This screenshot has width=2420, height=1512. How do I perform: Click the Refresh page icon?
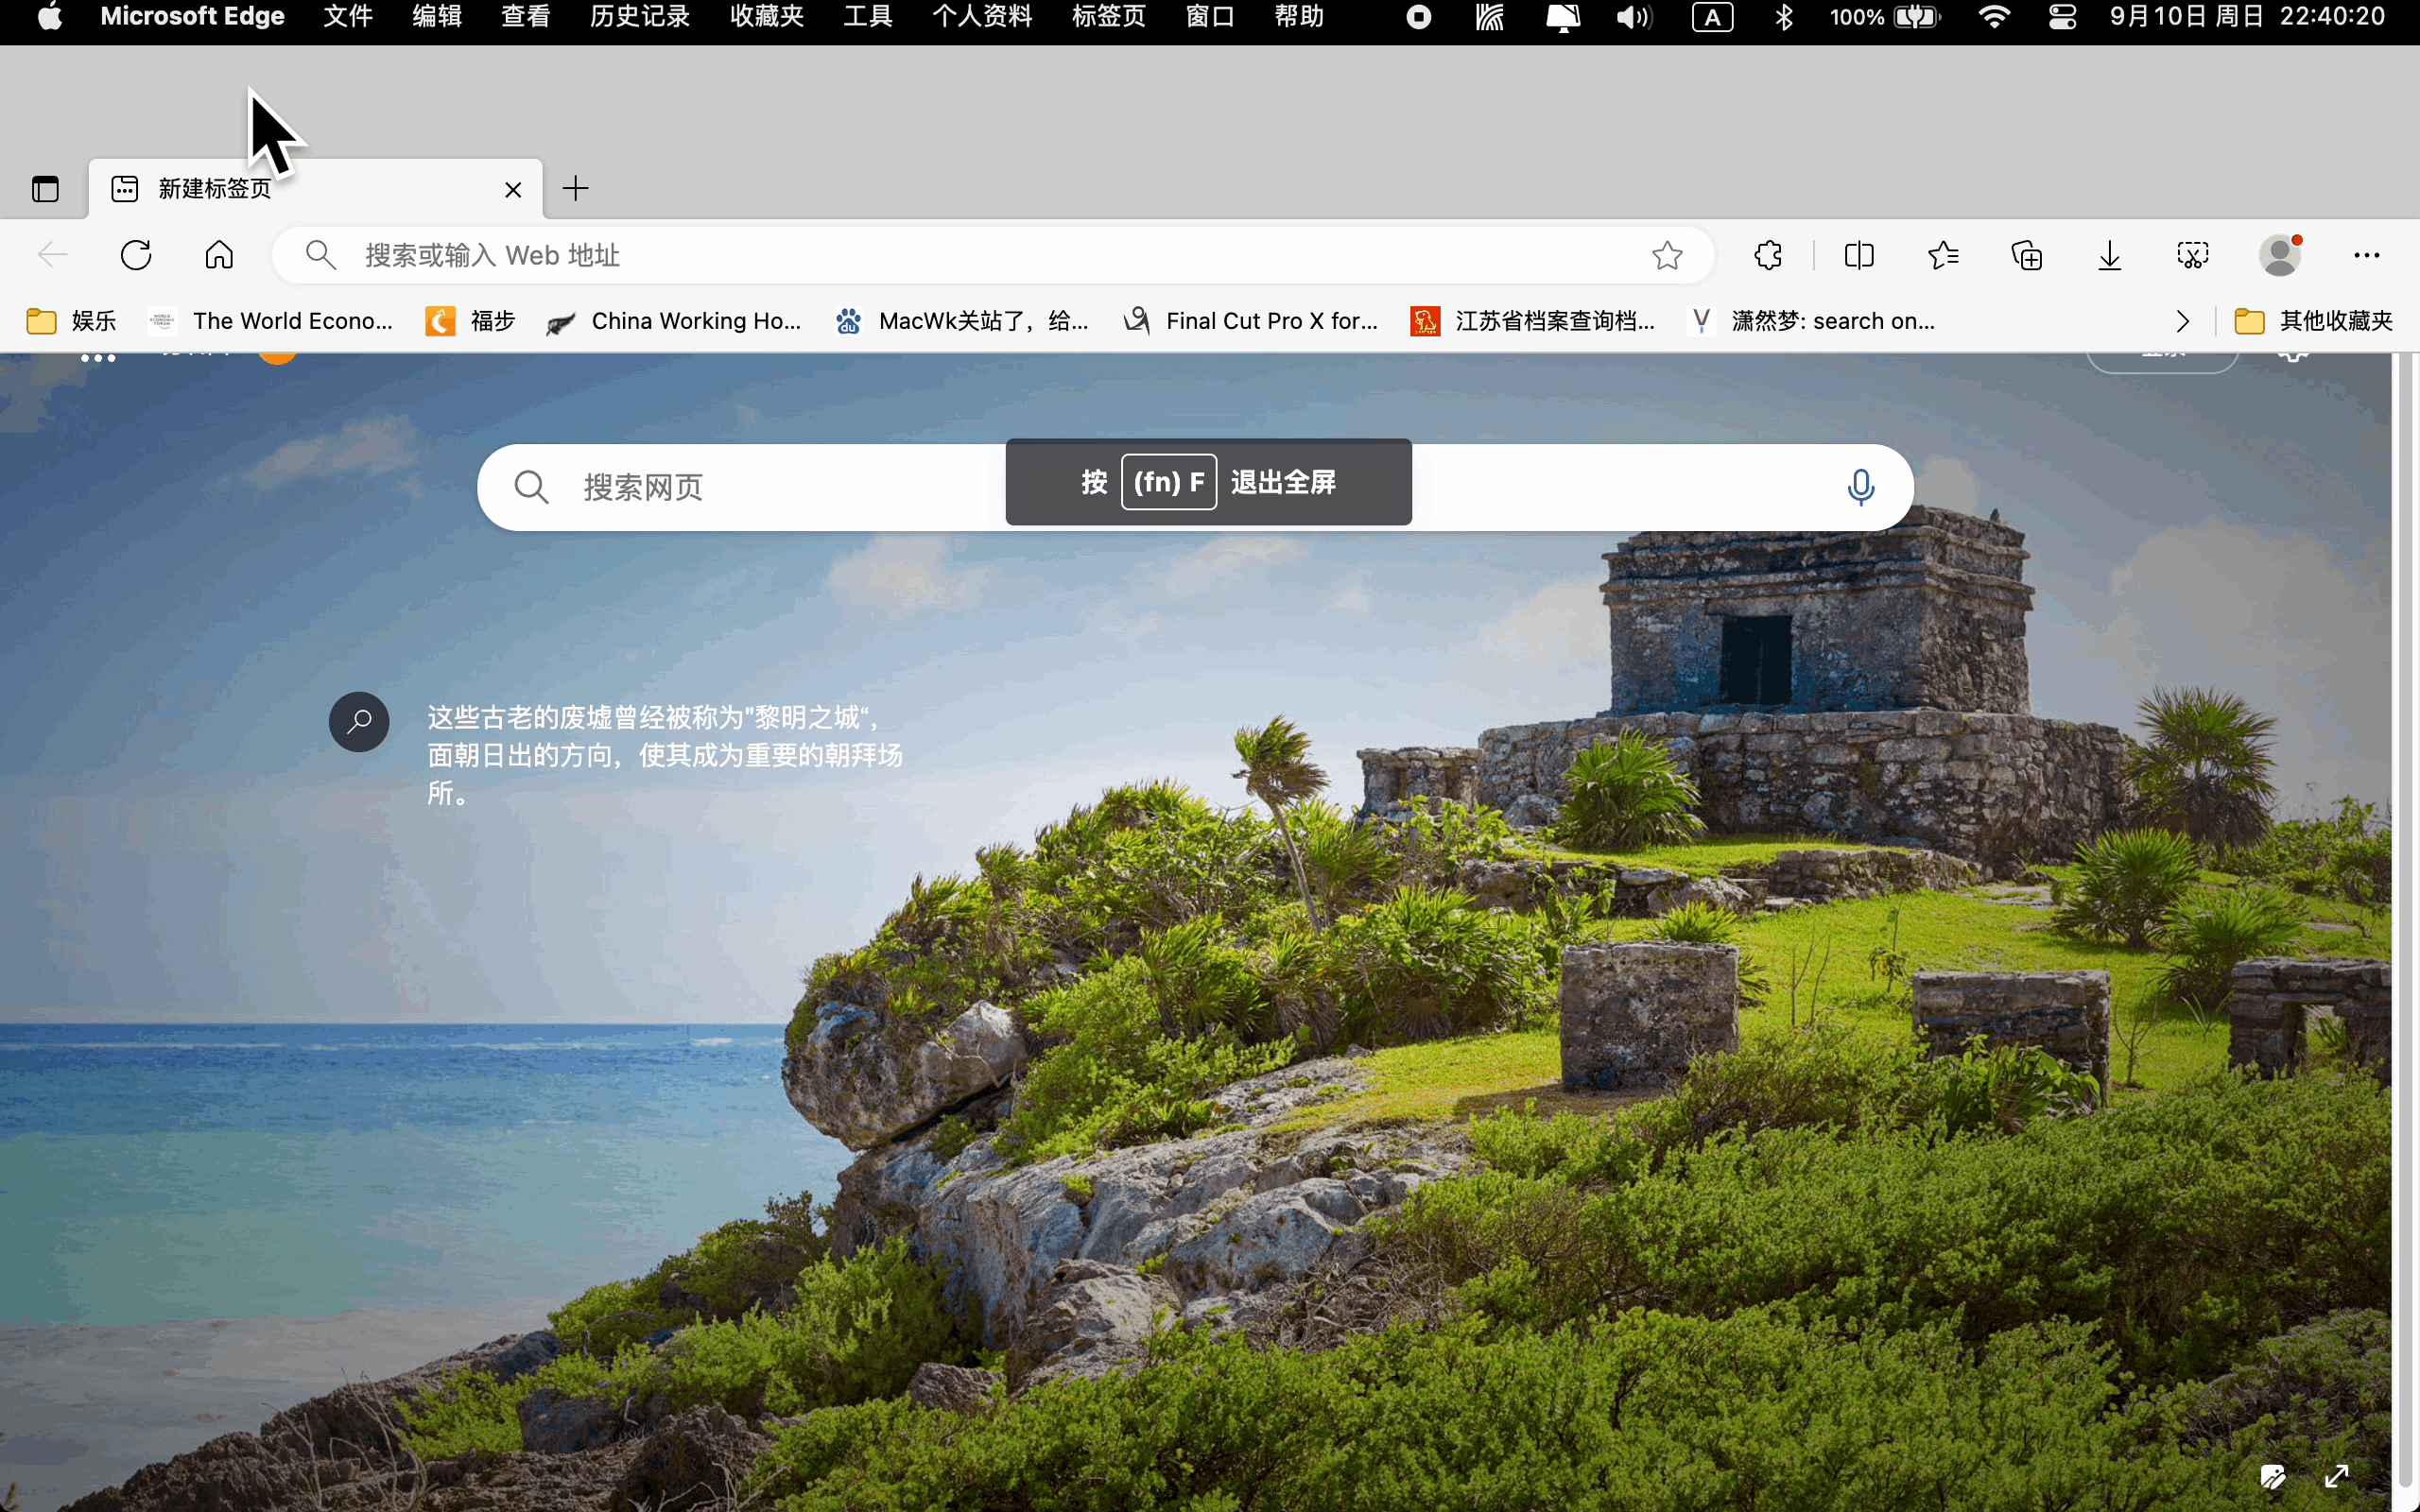(x=136, y=255)
